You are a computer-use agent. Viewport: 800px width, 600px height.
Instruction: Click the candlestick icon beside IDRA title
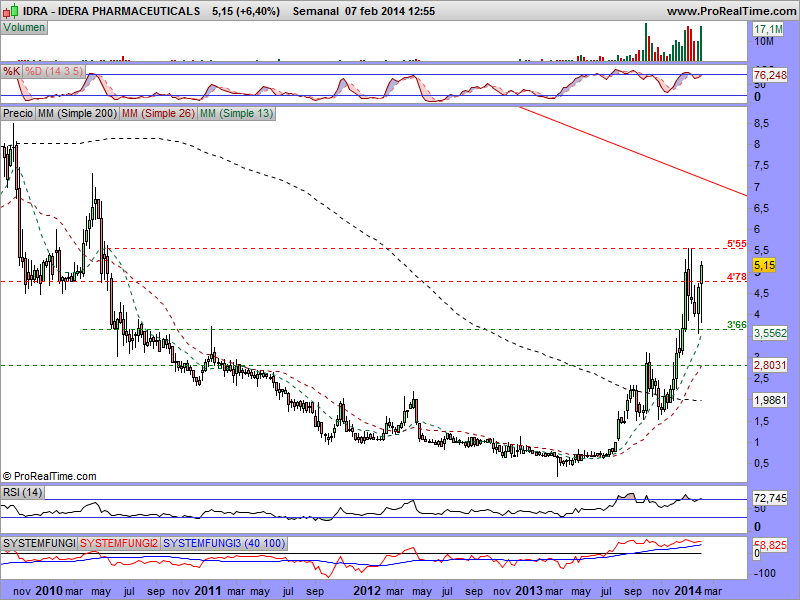point(11,11)
